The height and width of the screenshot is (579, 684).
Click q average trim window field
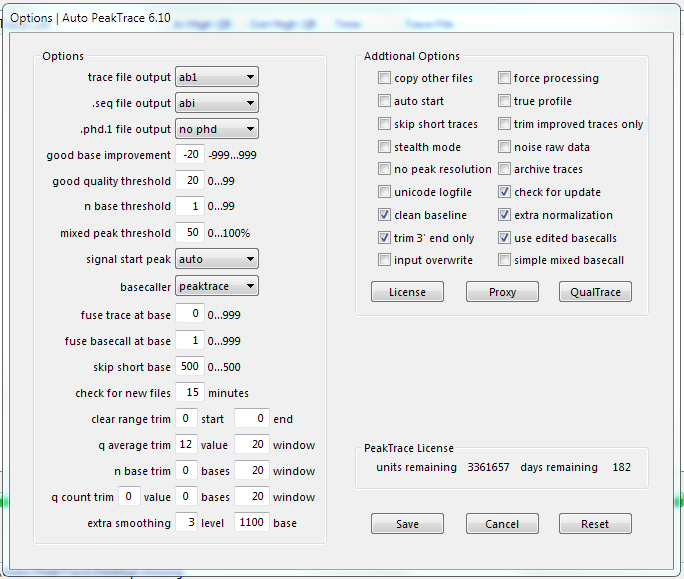[252, 444]
